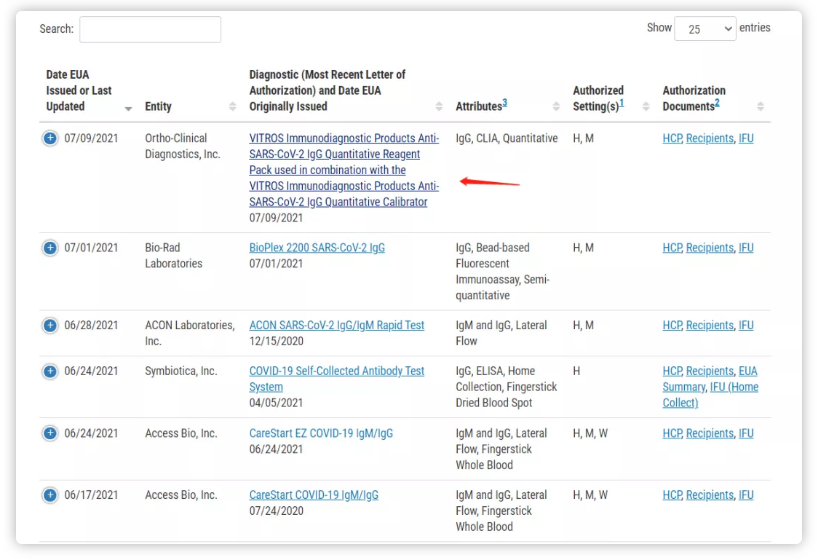Open ACON SARS-CoV-2 IgG/IgM Rapid Test link

click(337, 326)
